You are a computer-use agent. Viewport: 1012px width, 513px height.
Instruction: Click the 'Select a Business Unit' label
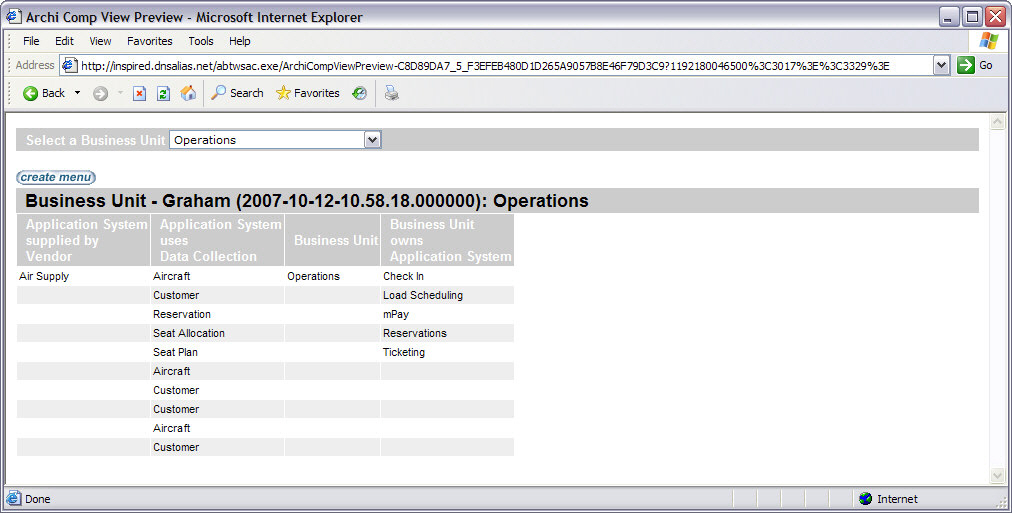[x=96, y=140]
